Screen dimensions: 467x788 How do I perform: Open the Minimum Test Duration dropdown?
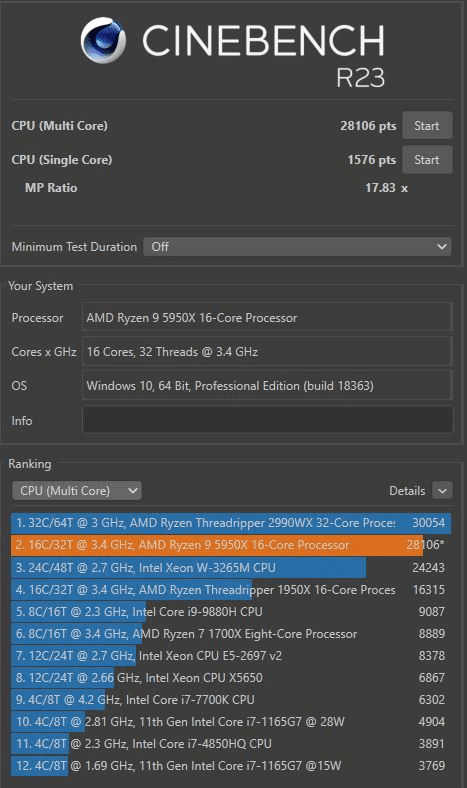tap(297, 247)
